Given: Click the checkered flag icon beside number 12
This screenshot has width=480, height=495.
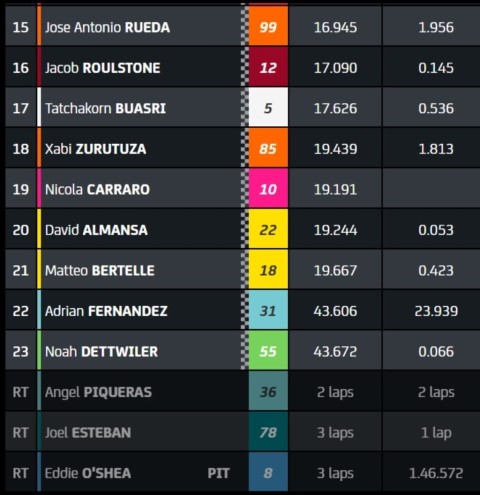Looking at the screenshot, I should coord(245,67).
